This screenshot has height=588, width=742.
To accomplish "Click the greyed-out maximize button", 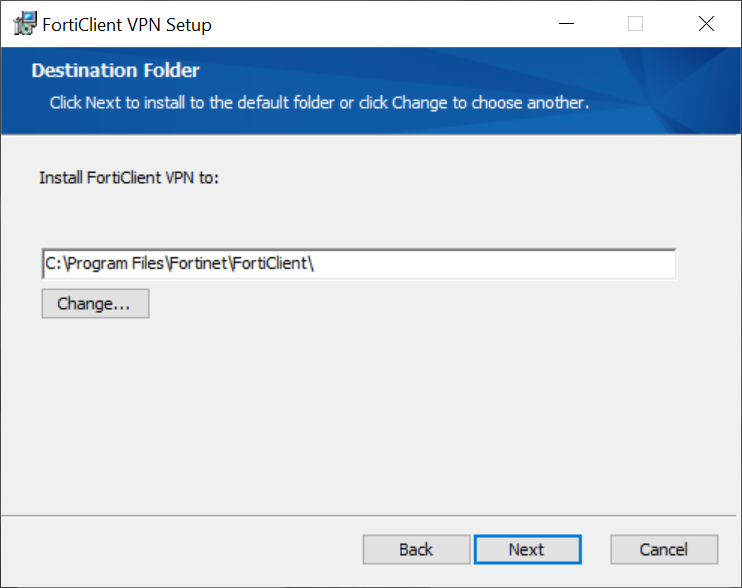I will (635, 25).
